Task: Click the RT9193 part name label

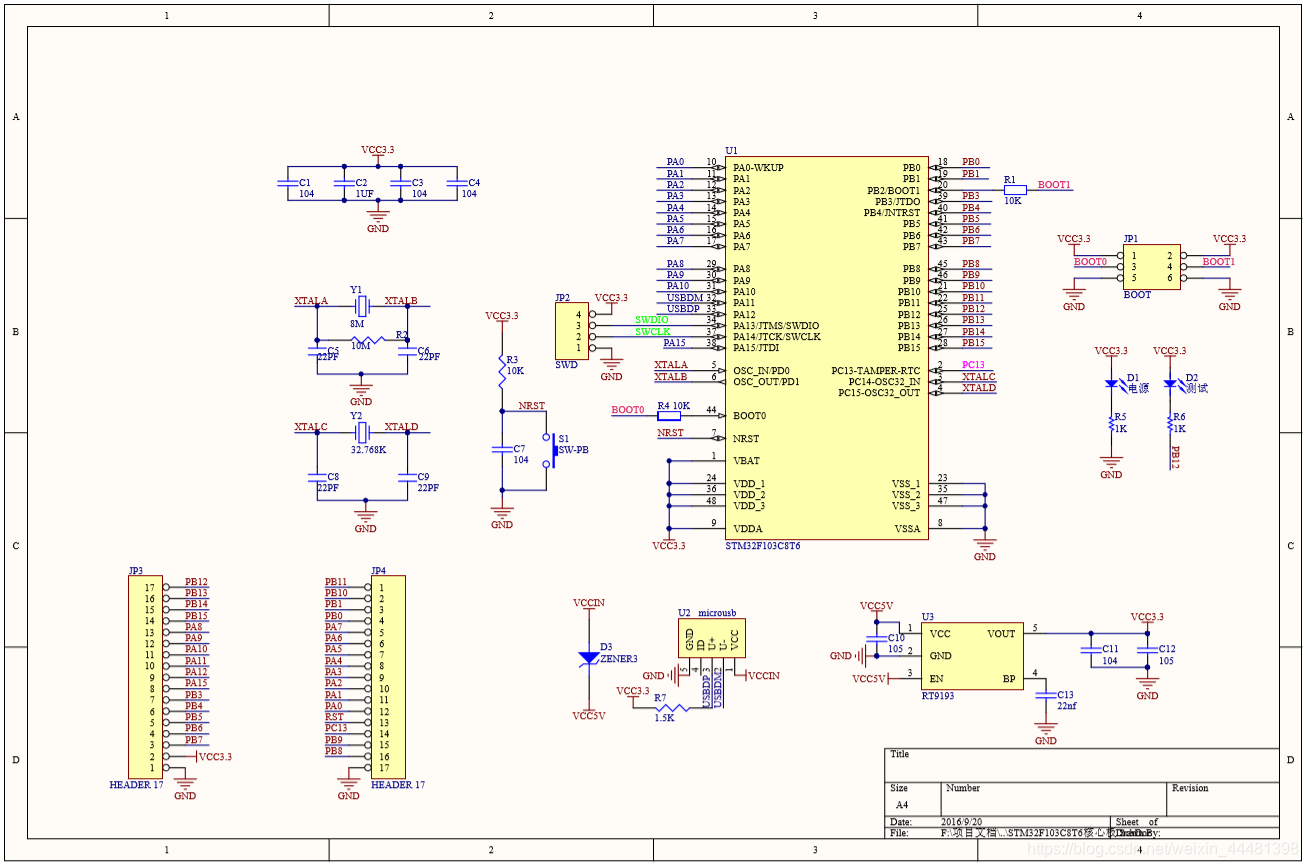Action: click(938, 696)
